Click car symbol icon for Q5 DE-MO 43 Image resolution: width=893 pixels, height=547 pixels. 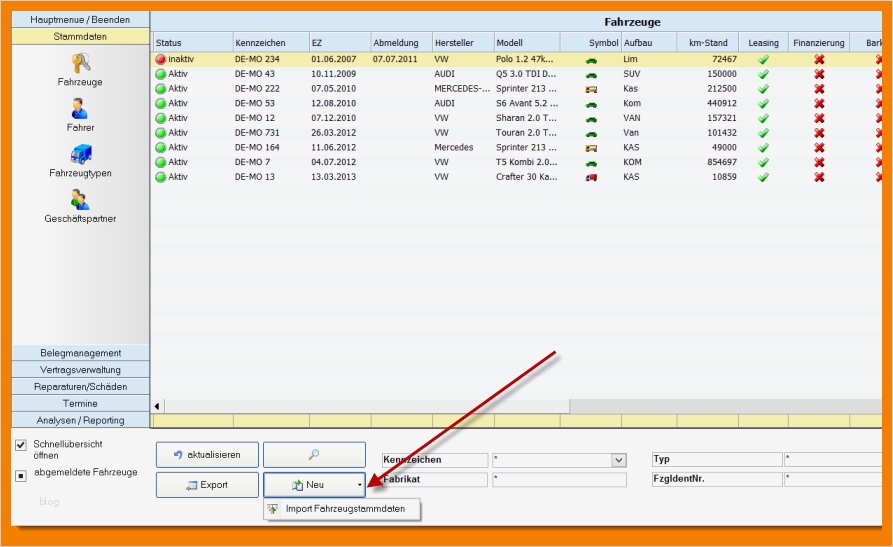point(591,75)
